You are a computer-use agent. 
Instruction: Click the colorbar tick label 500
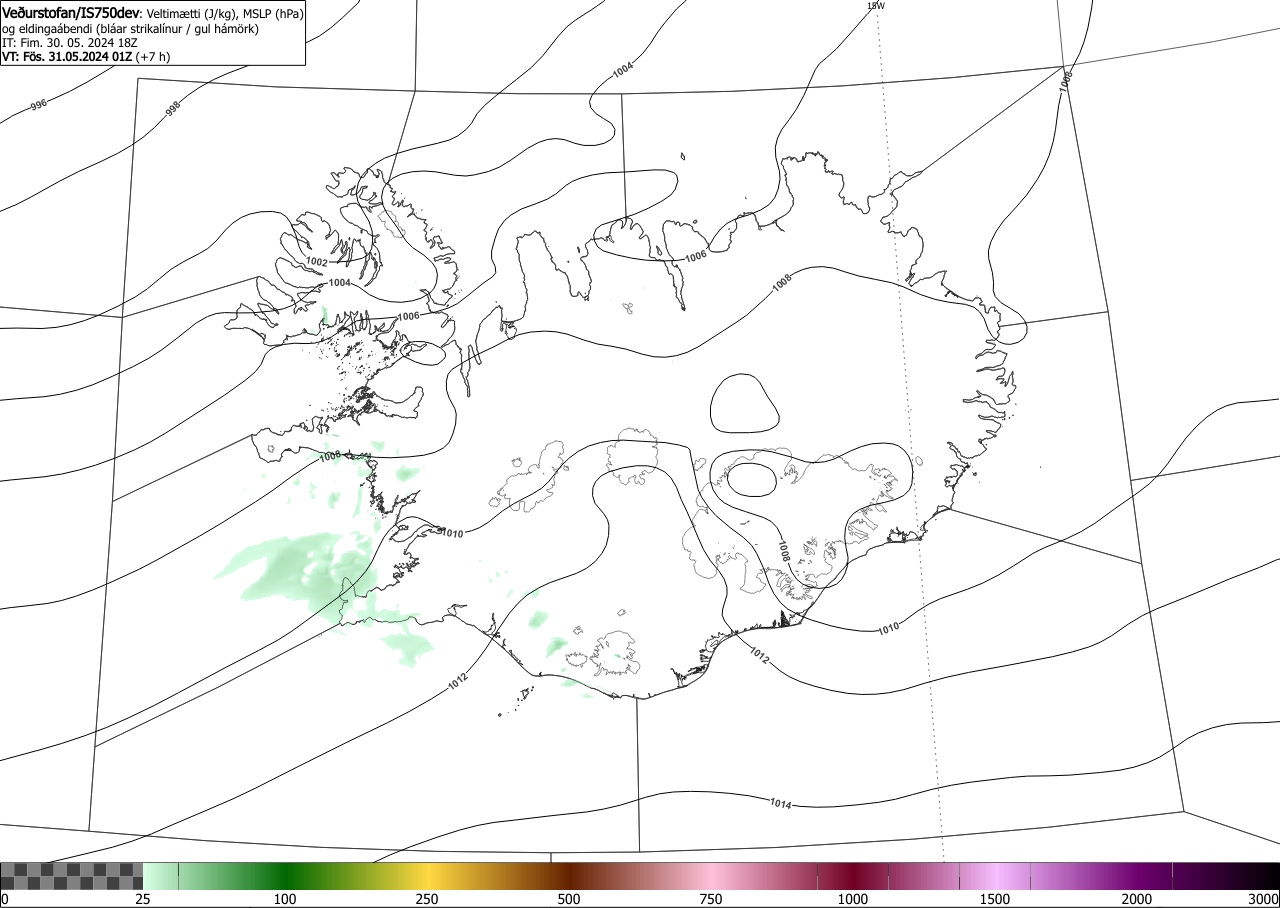click(569, 899)
